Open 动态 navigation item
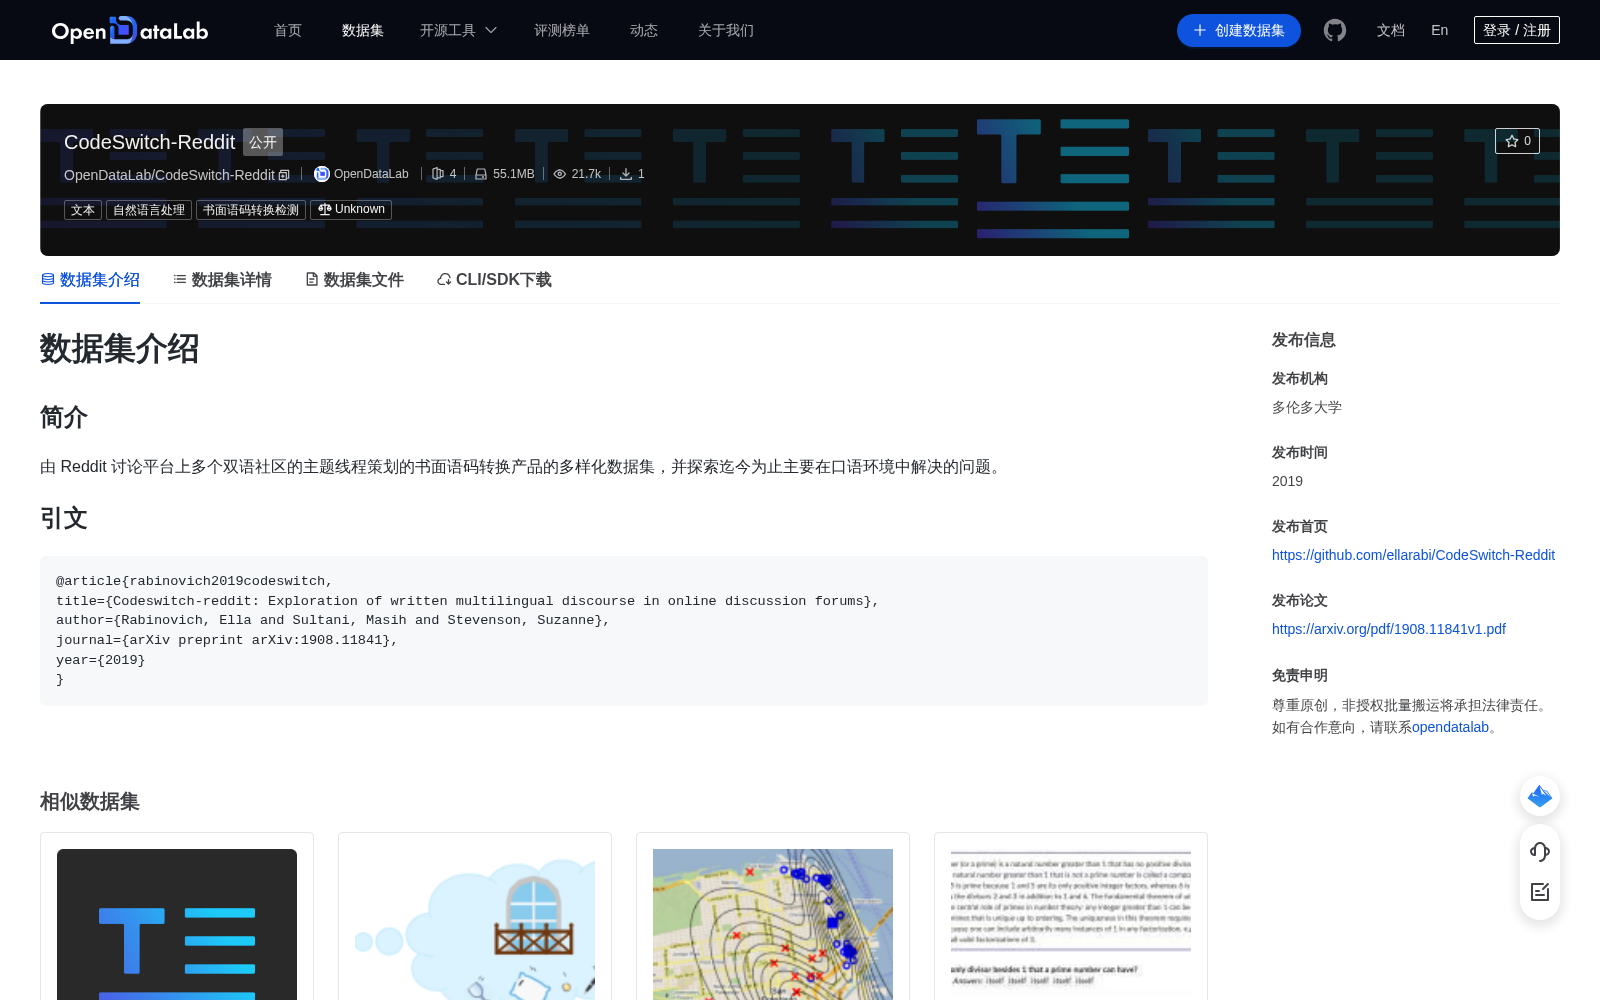The width and height of the screenshot is (1600, 1000). pyautogui.click(x=644, y=30)
